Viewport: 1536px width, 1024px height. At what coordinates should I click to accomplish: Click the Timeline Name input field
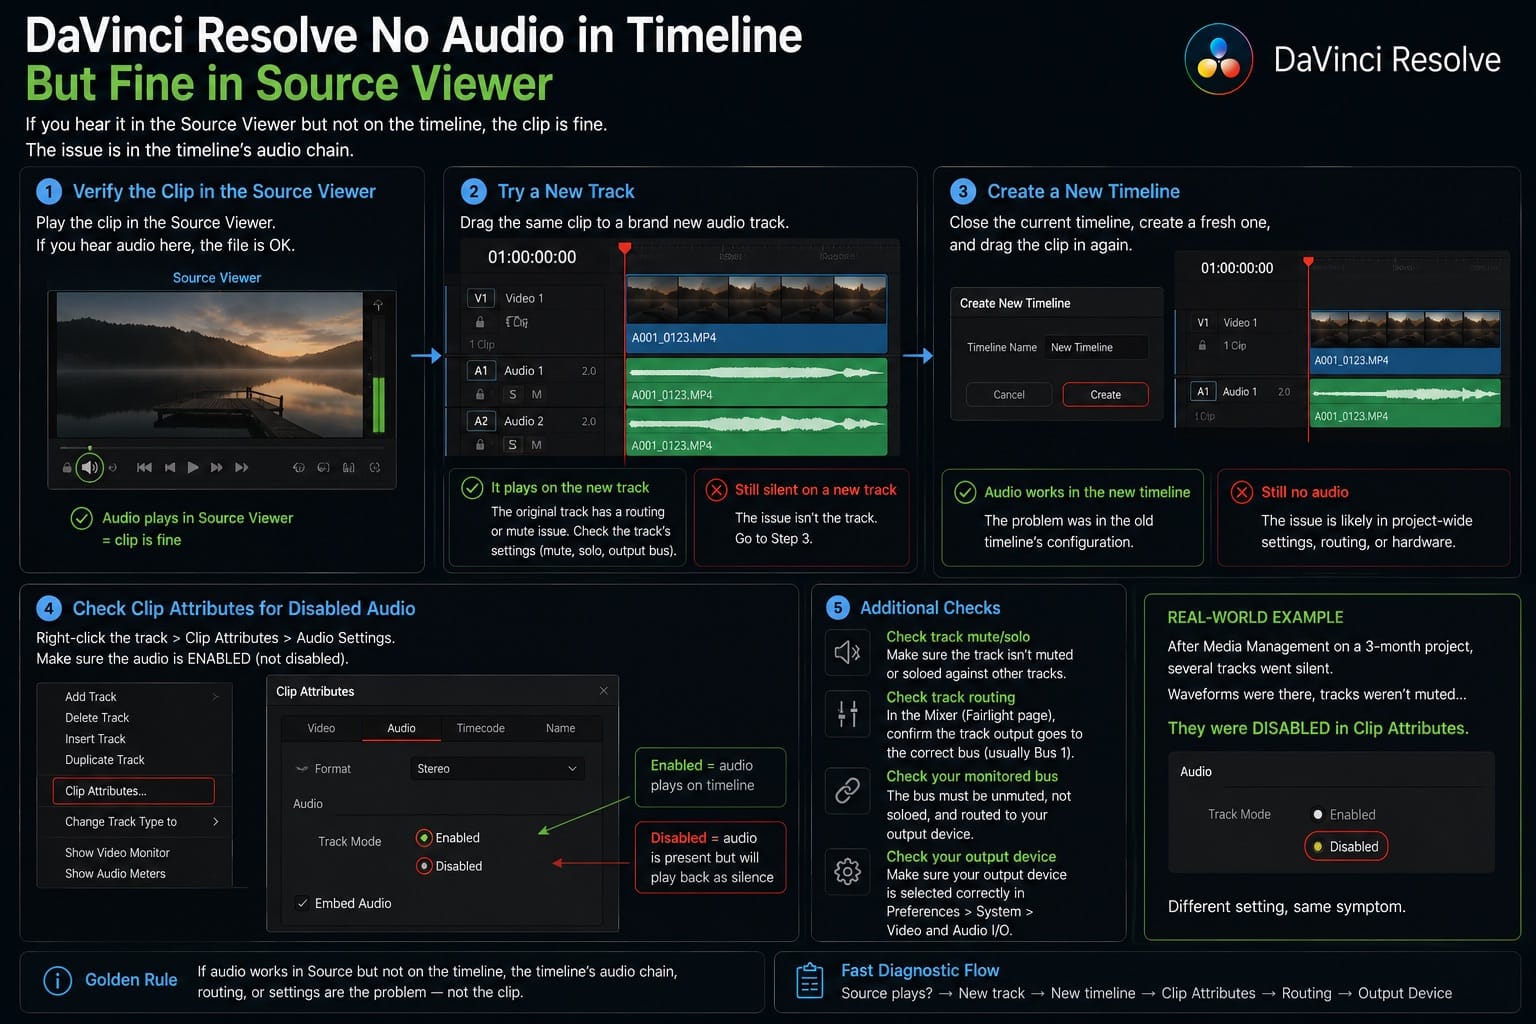1097,347
